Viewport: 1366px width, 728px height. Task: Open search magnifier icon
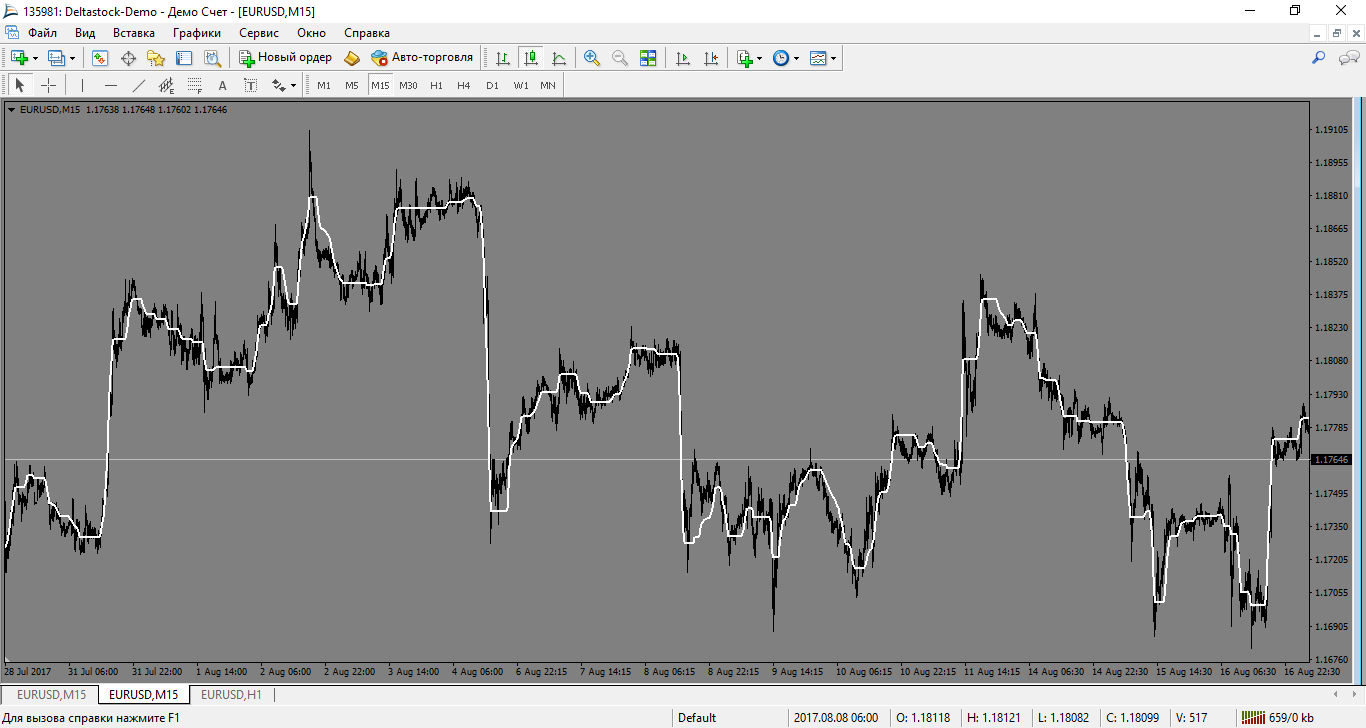coord(1318,59)
